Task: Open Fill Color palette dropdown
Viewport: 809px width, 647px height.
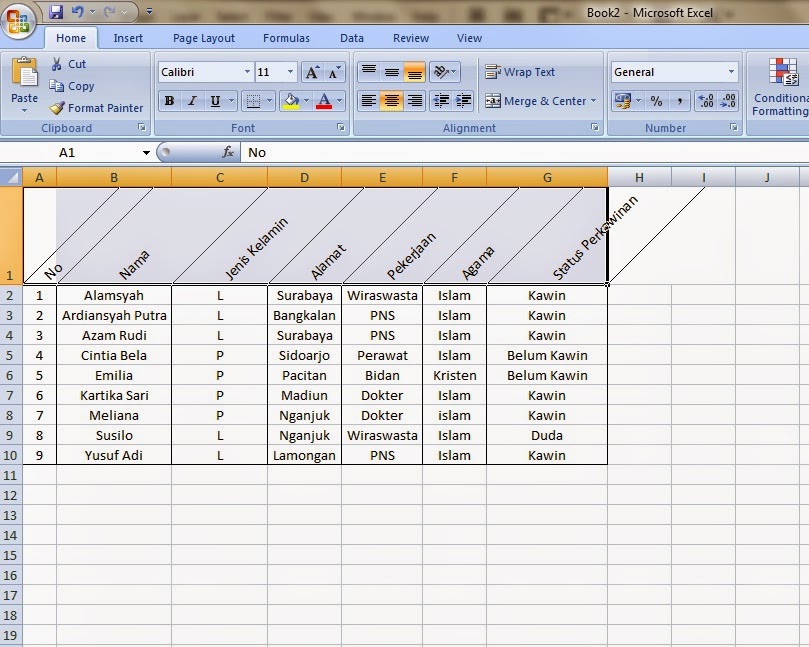Action: click(307, 101)
